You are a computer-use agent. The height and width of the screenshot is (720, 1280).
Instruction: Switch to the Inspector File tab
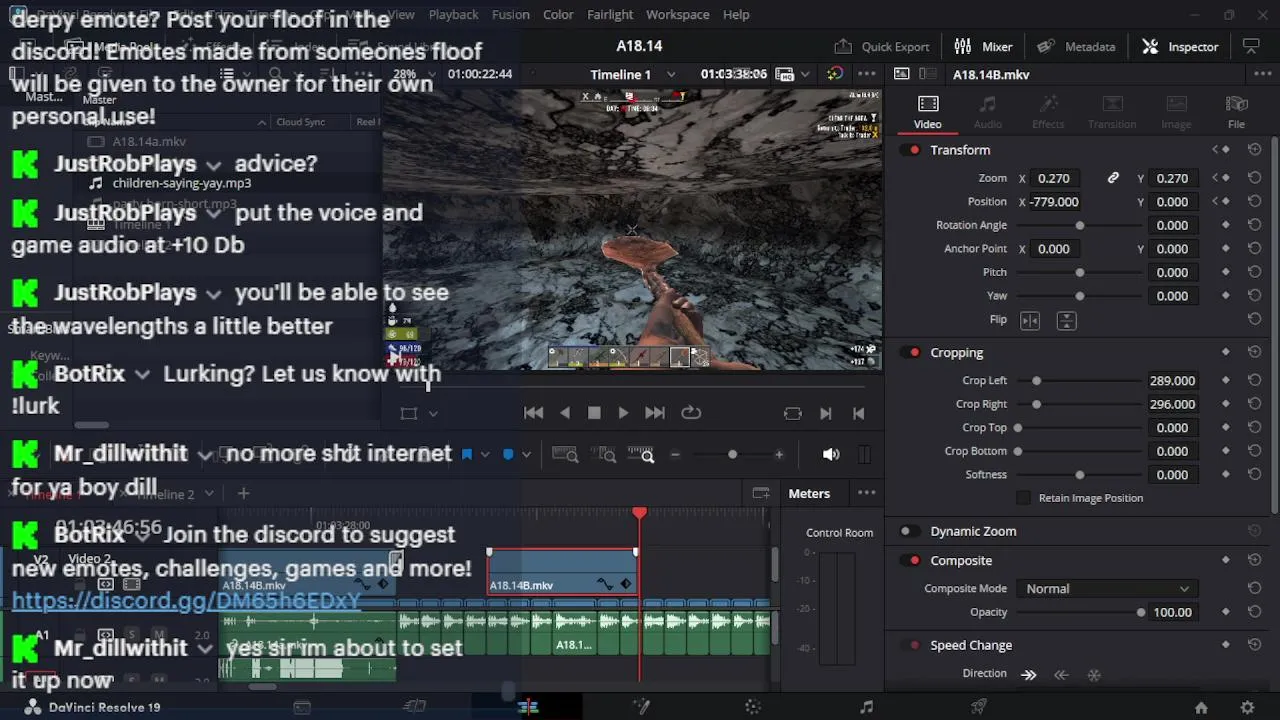(1236, 112)
